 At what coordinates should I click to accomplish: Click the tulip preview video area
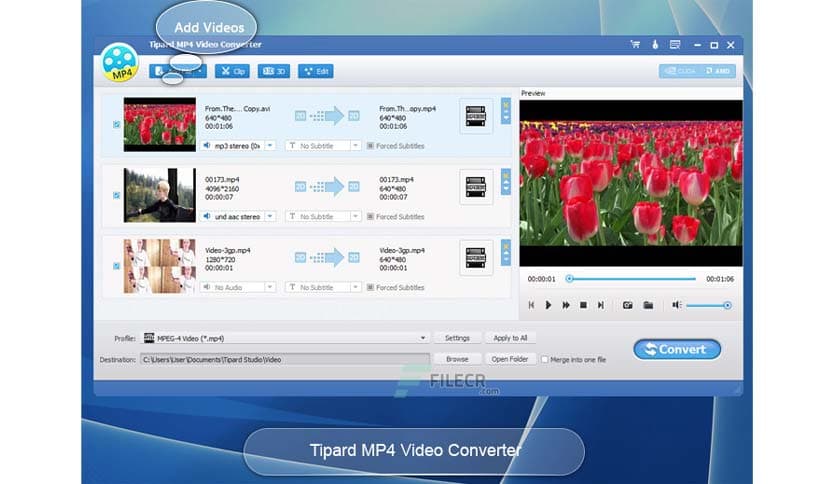(631, 183)
